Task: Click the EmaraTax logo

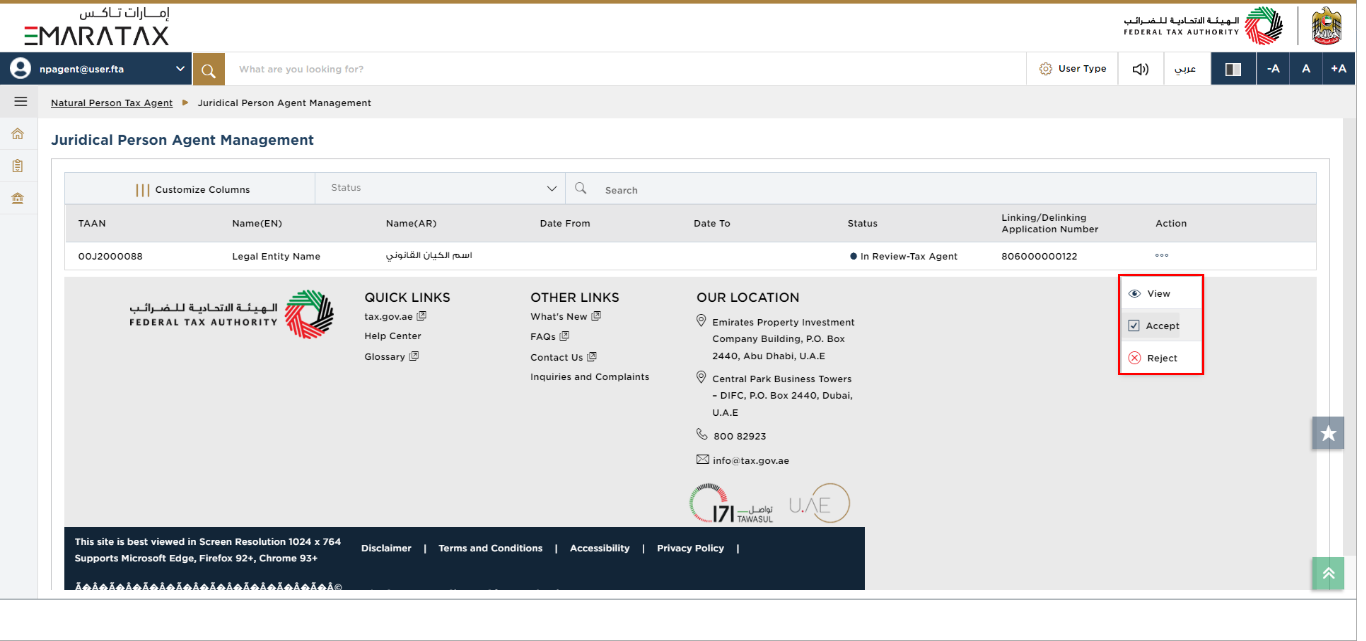Action: click(x=97, y=27)
